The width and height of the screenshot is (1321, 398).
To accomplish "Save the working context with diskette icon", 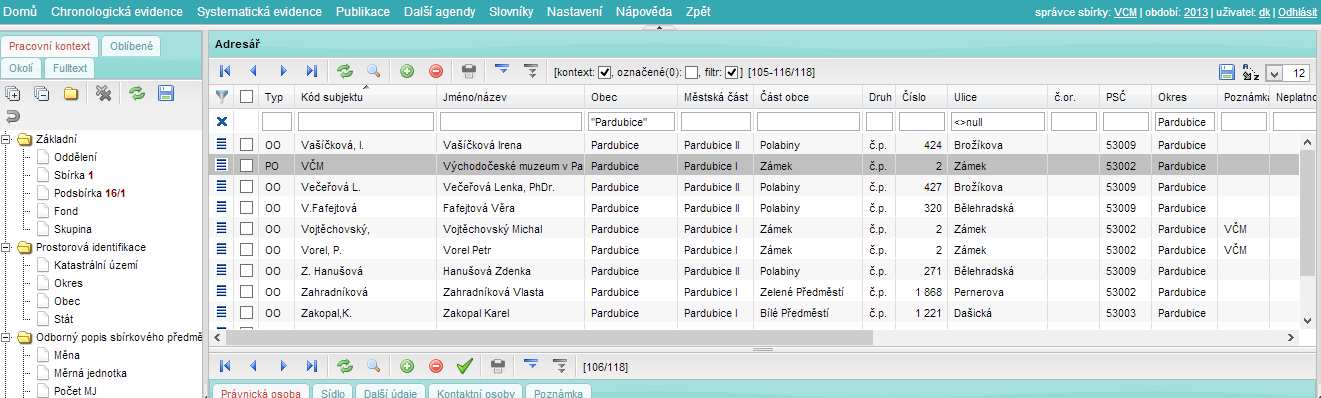I will pyautogui.click(x=166, y=93).
